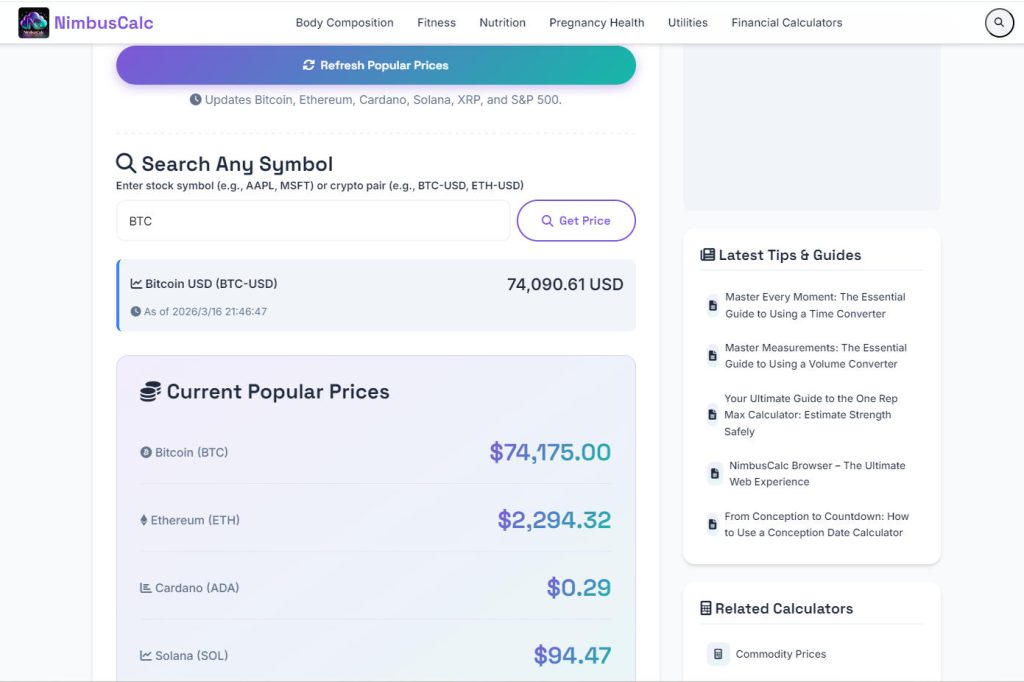Click the coins icon beside Current Popular Prices
This screenshot has height=682, width=1024.
(x=150, y=391)
